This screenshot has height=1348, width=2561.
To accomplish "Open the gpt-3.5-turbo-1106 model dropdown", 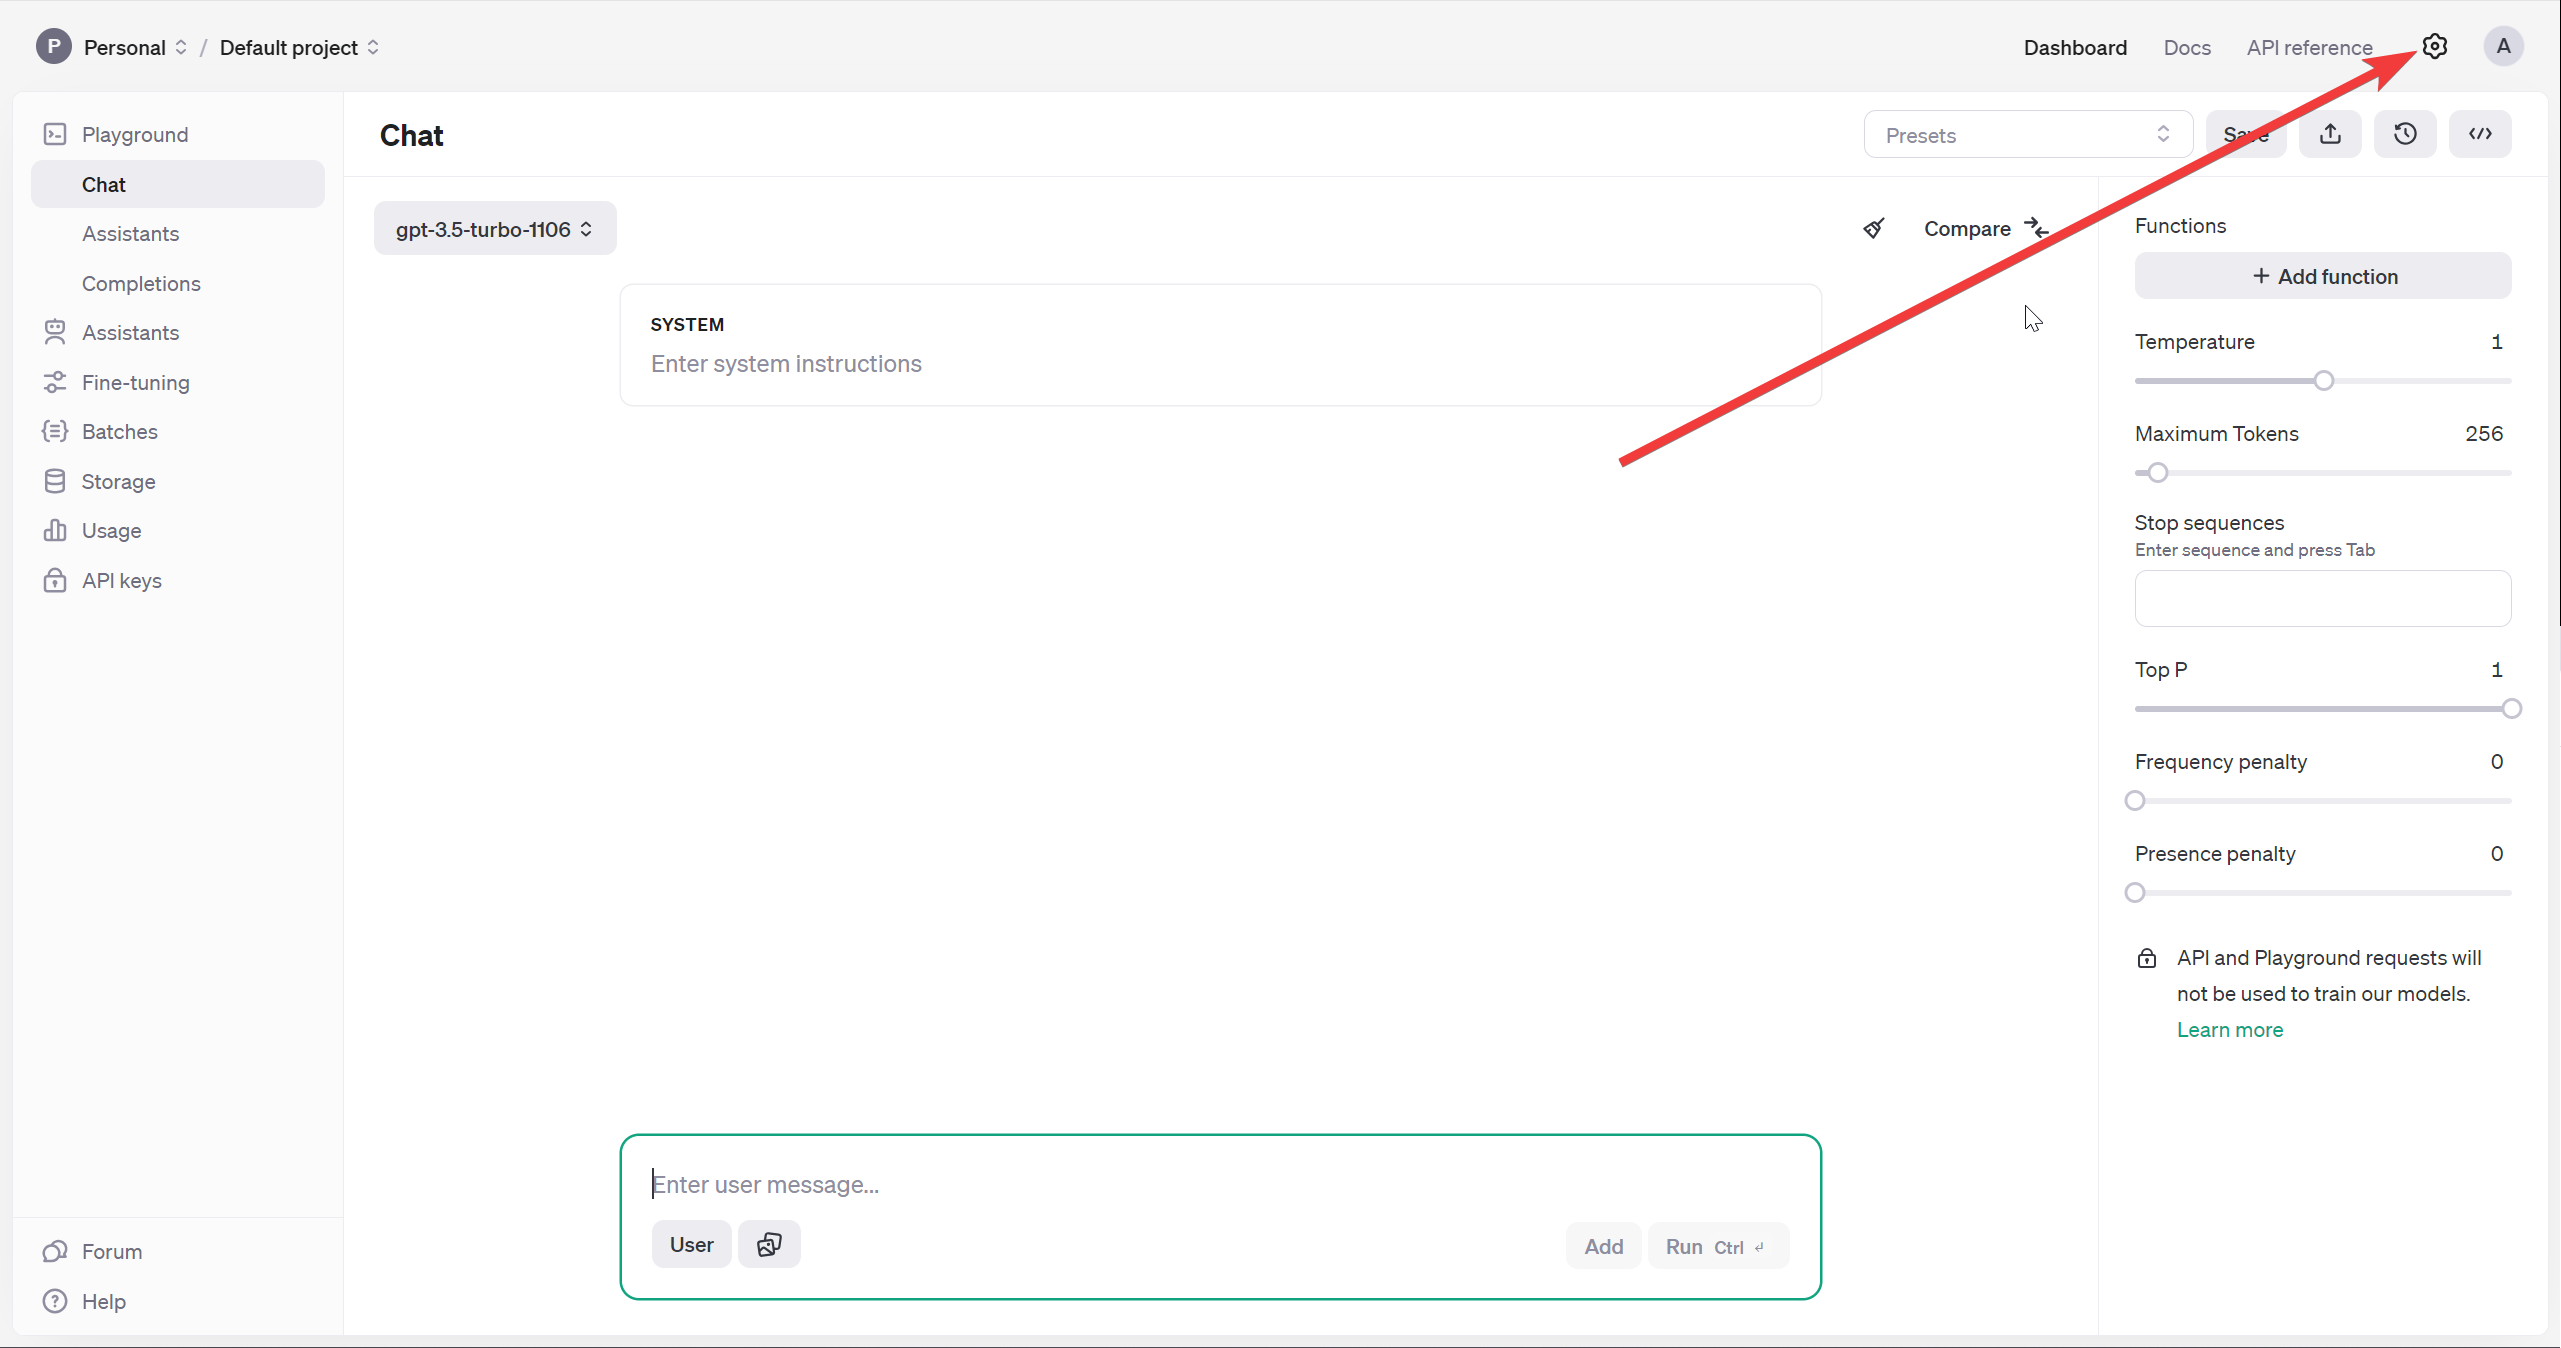I will coord(495,229).
